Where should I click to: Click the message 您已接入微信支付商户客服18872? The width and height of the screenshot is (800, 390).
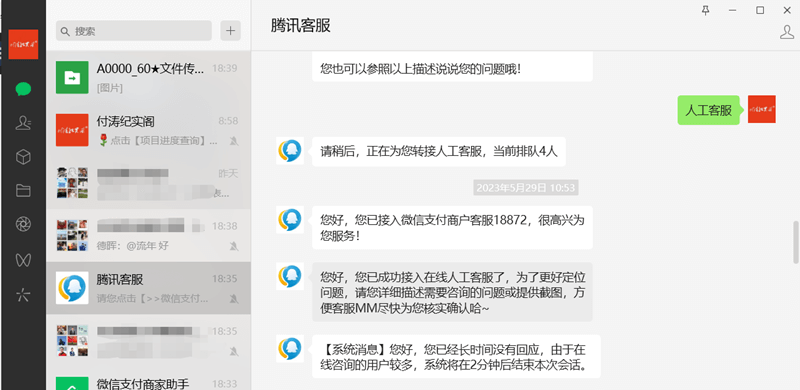(x=453, y=228)
